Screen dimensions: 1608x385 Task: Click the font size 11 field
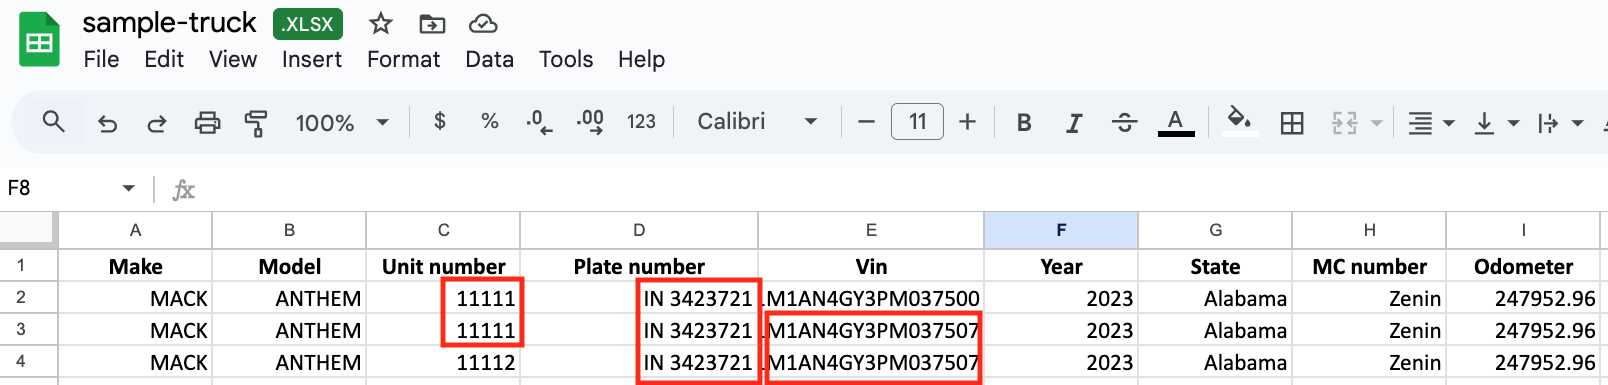[x=917, y=122]
